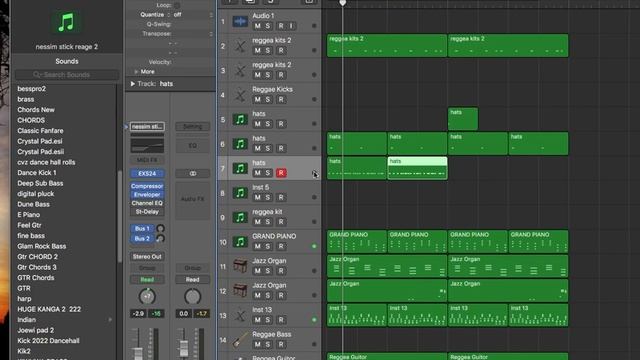
Task: Solo the GRAND PIANO track
Action: pos(268,246)
